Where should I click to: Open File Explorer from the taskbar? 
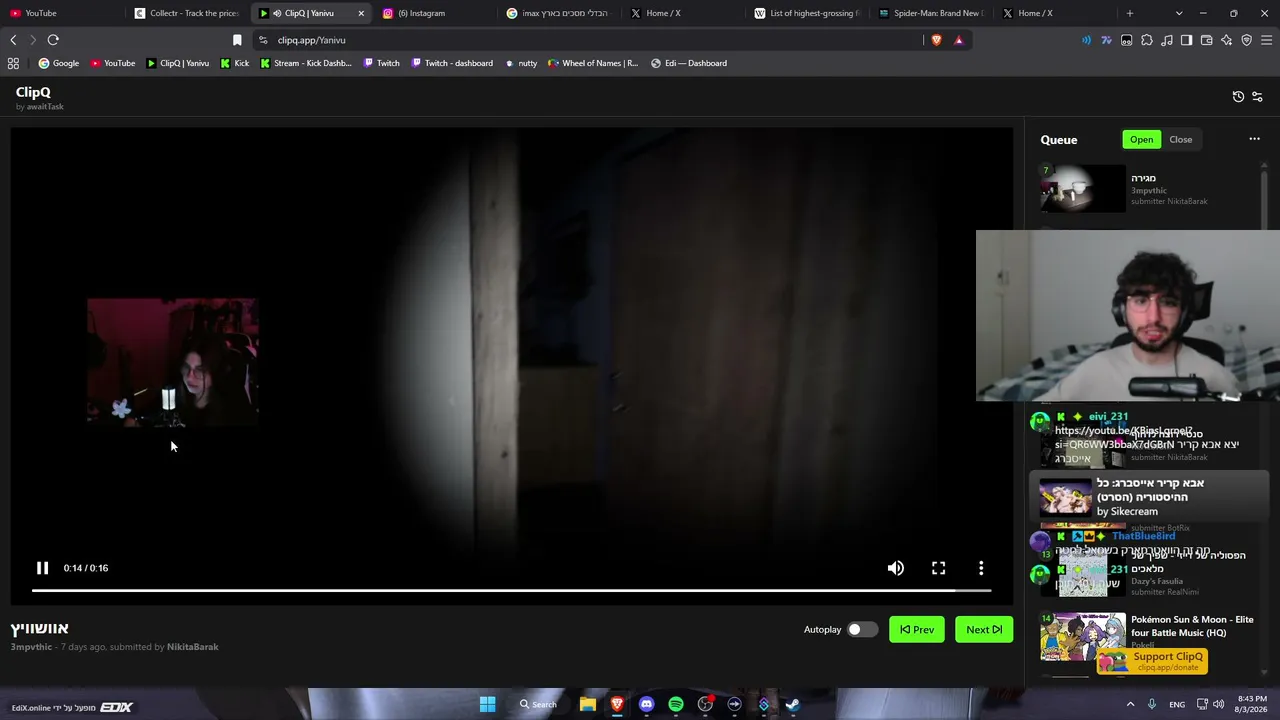pyautogui.click(x=588, y=704)
